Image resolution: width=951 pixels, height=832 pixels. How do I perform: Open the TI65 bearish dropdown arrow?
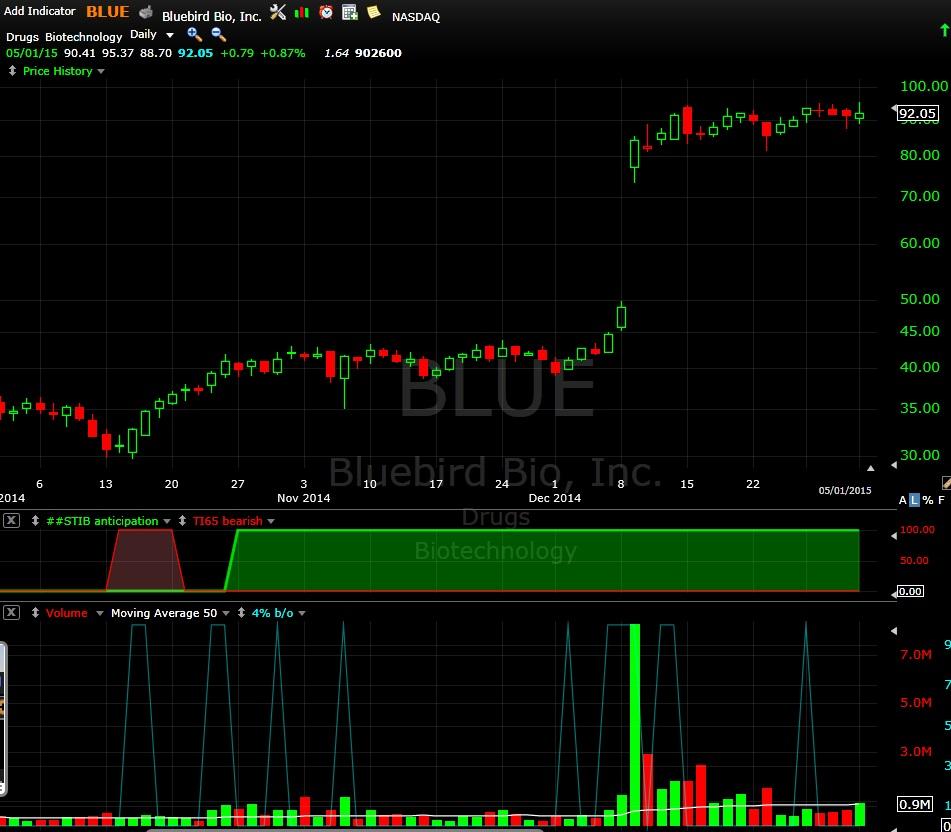click(271, 522)
